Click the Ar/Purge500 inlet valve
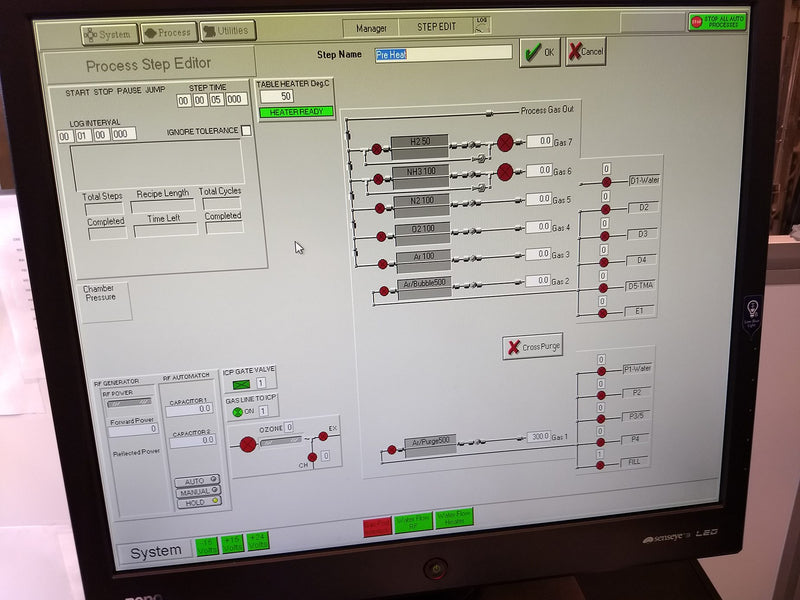This screenshot has width=800, height=600. (x=392, y=450)
